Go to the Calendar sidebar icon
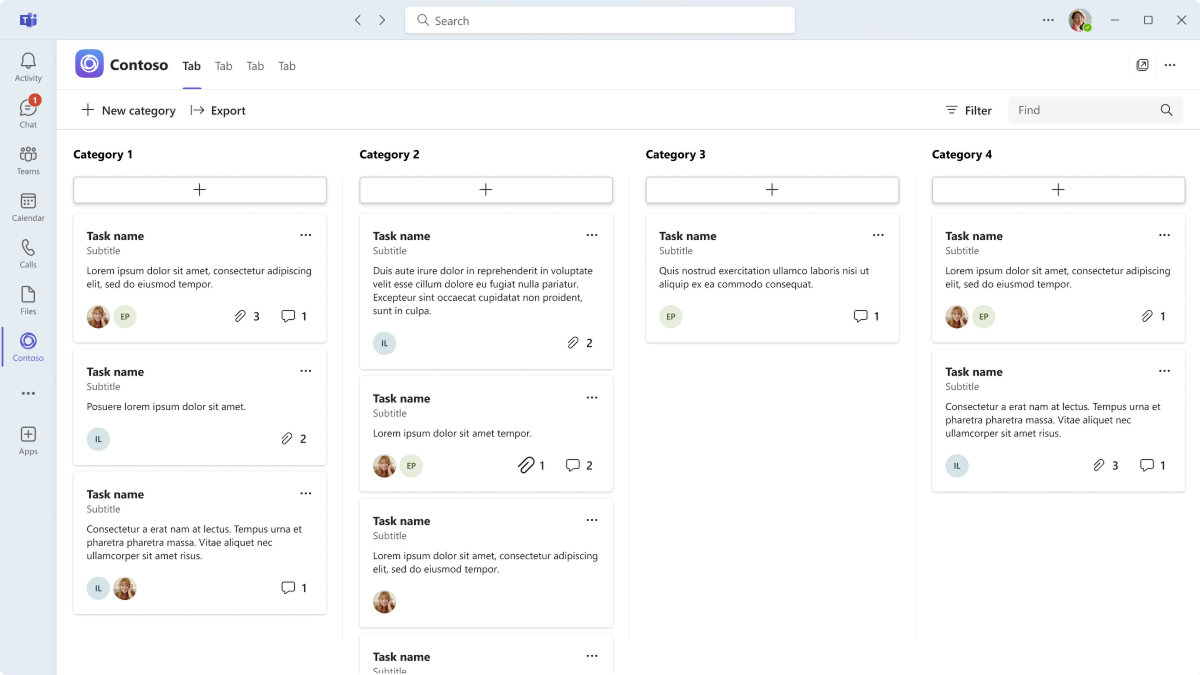This screenshot has width=1200, height=675. [x=28, y=207]
